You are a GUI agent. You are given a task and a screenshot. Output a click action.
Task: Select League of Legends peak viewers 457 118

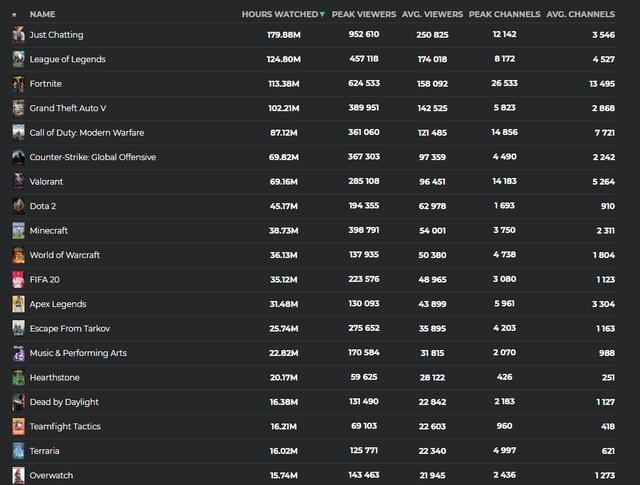[364, 59]
